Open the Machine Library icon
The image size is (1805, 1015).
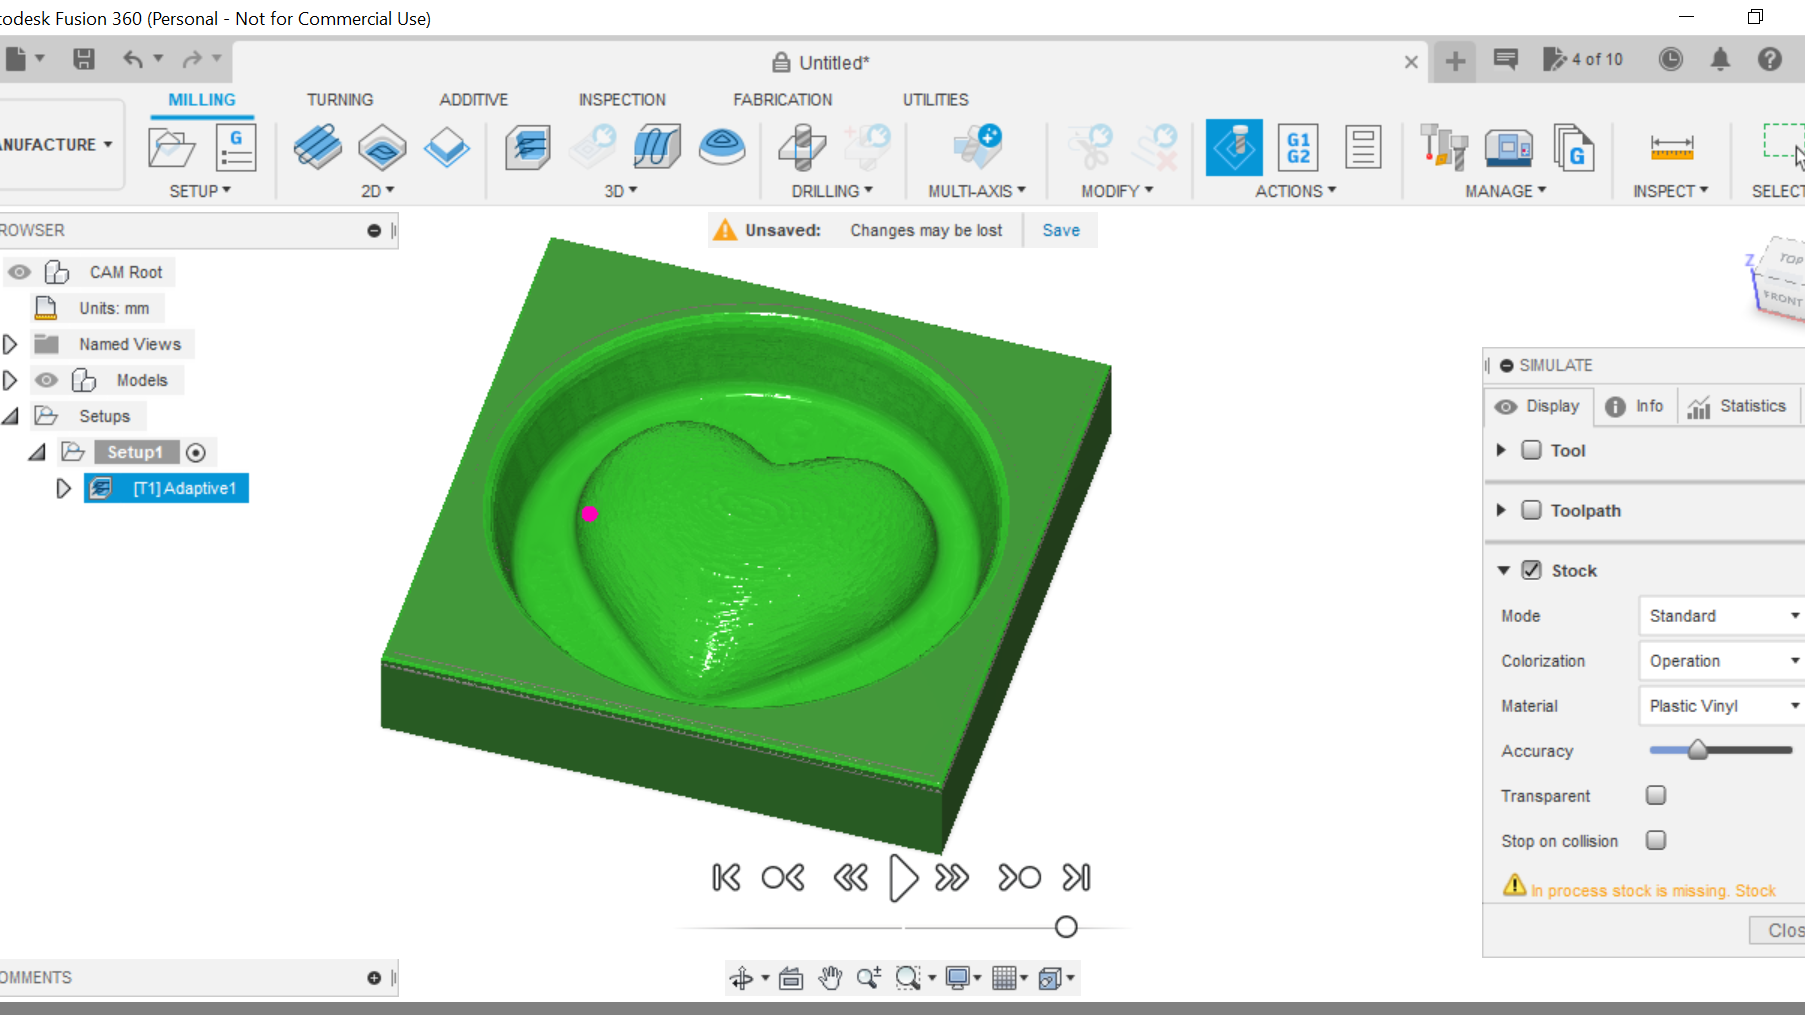[1509, 147]
